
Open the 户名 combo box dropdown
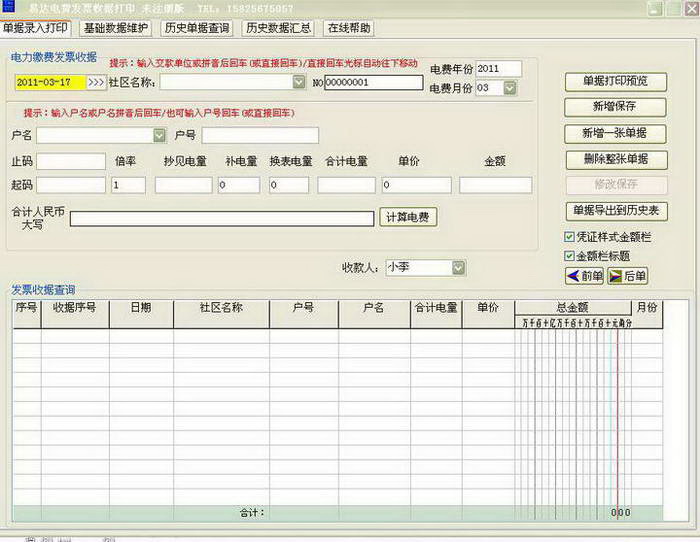pyautogui.click(x=159, y=135)
